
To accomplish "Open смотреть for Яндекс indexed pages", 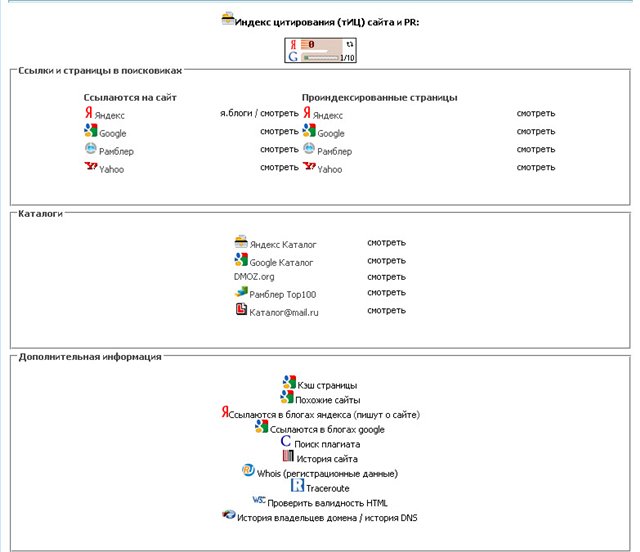I will coord(536,113).
